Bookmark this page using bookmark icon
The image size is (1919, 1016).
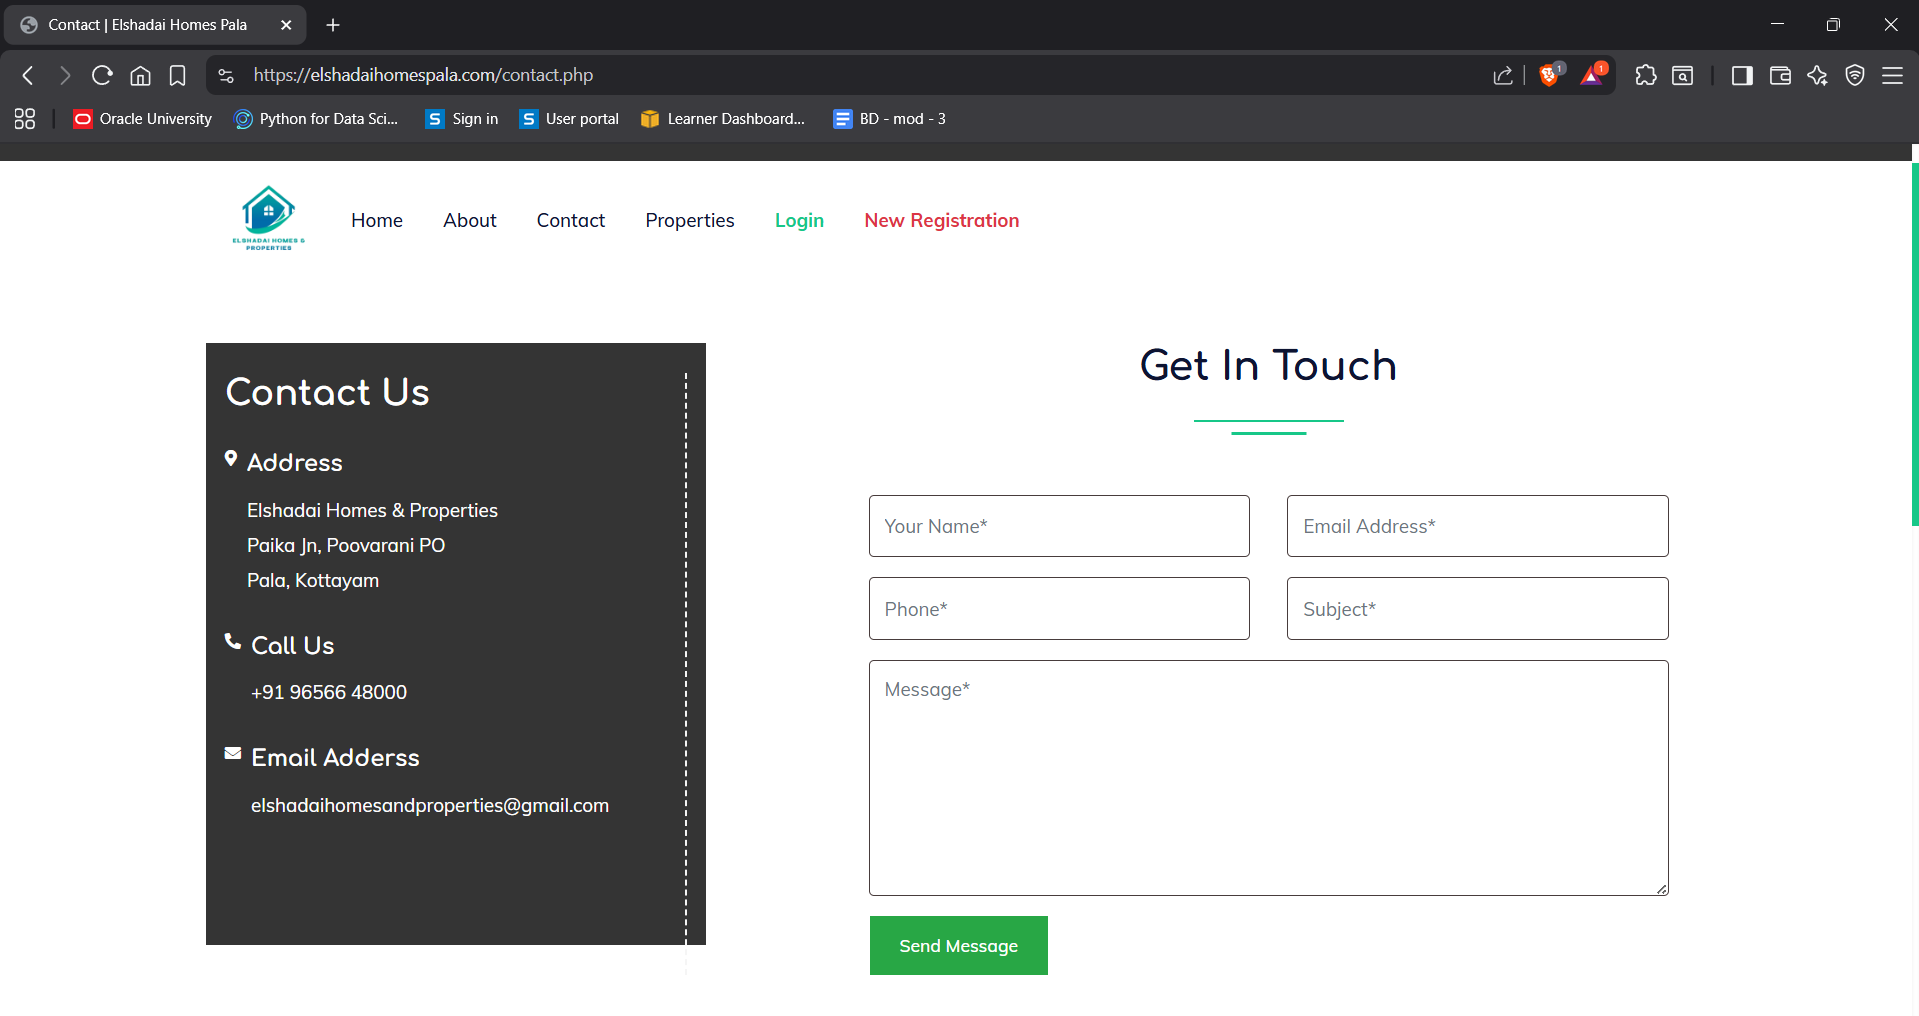tap(178, 76)
